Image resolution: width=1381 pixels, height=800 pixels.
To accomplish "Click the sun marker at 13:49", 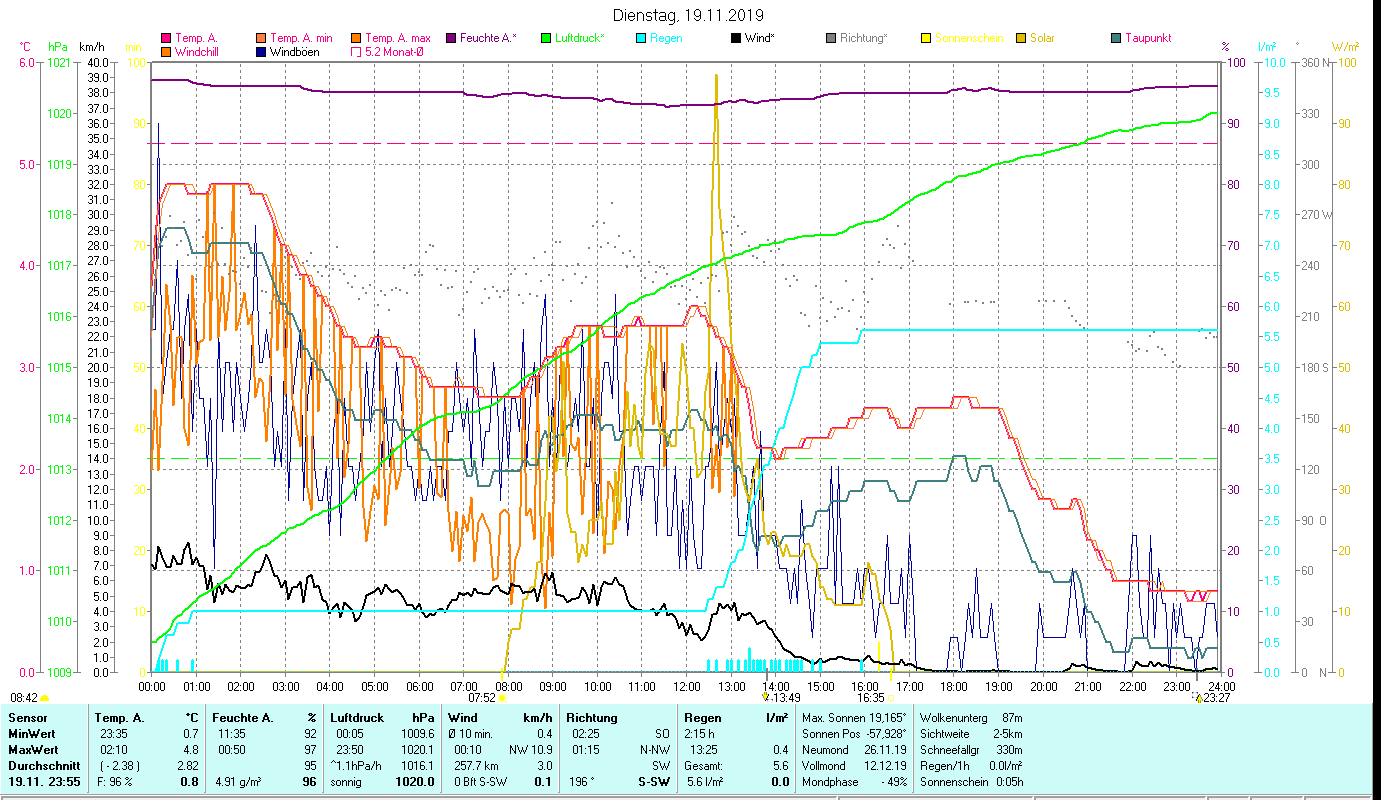I will point(766,696).
